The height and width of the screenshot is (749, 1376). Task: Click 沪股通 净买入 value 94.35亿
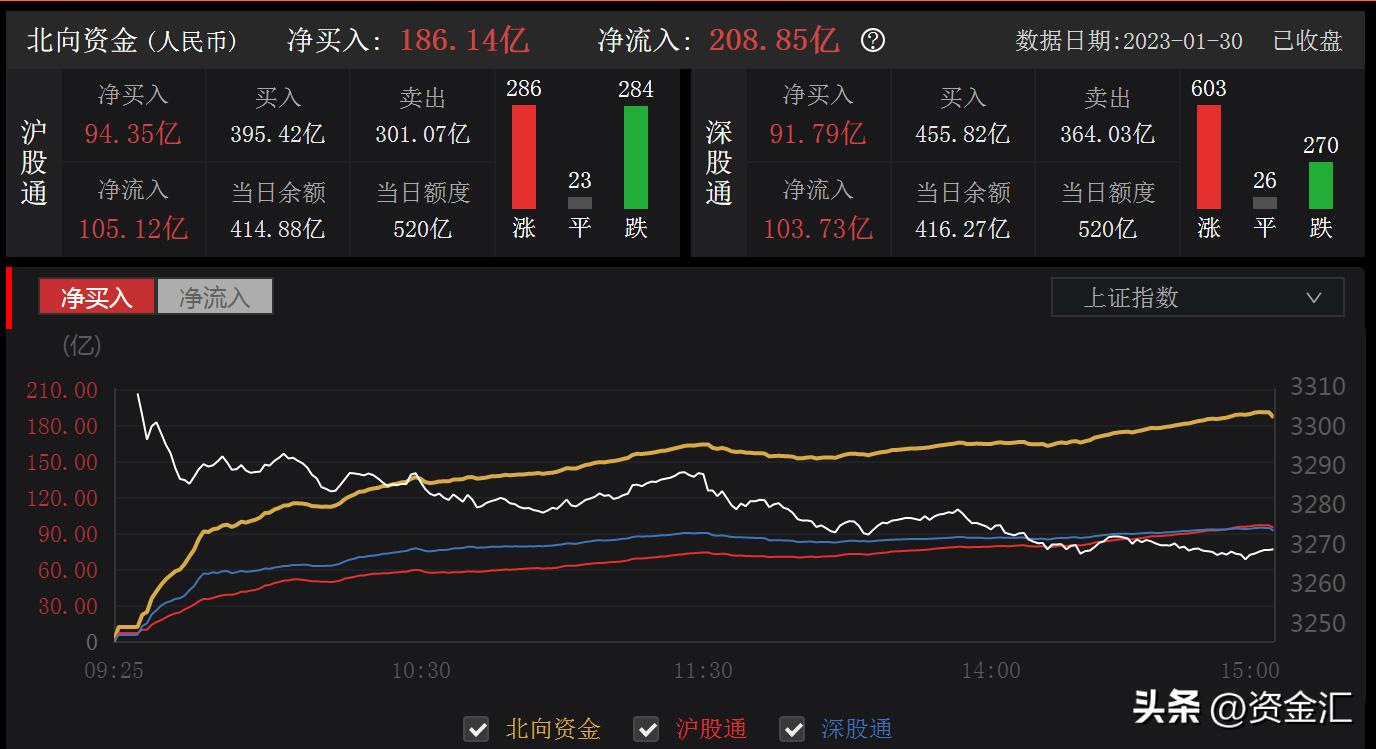click(132, 133)
